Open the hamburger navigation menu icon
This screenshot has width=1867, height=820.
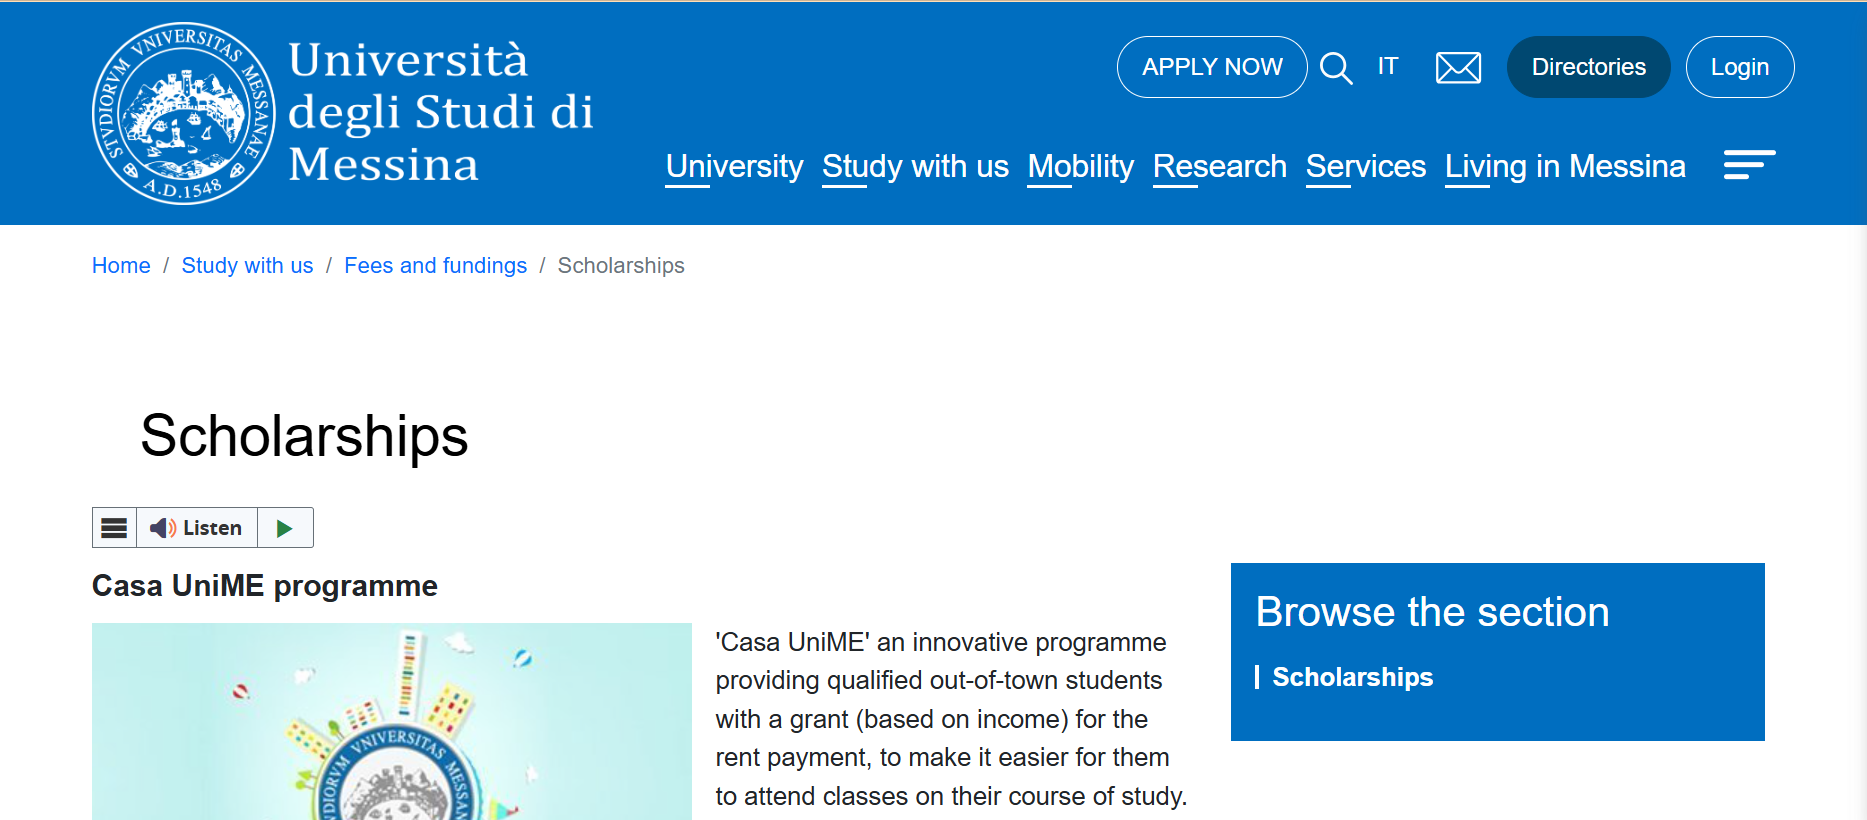[1749, 164]
